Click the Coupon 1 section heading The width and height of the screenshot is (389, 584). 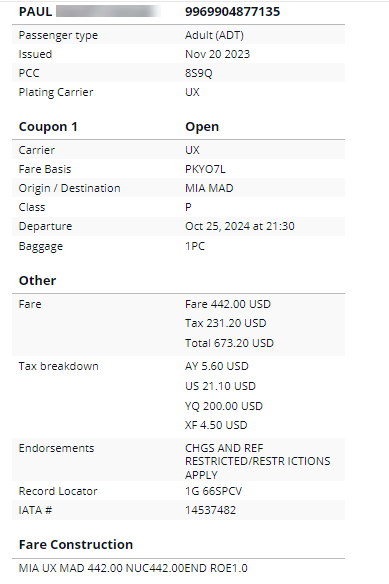[48, 127]
